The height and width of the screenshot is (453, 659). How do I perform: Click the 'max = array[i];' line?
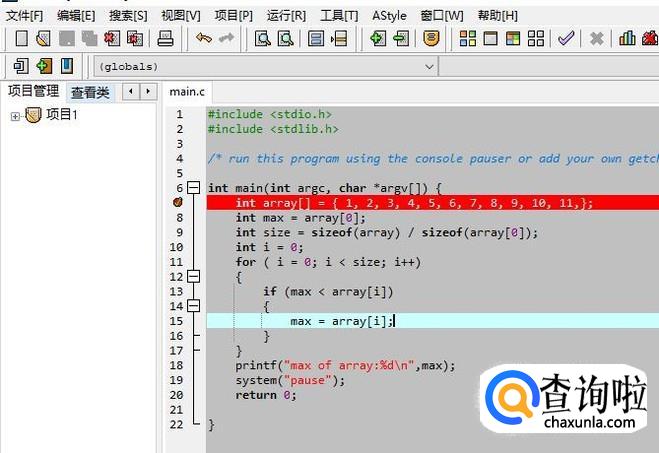[x=433, y=321]
